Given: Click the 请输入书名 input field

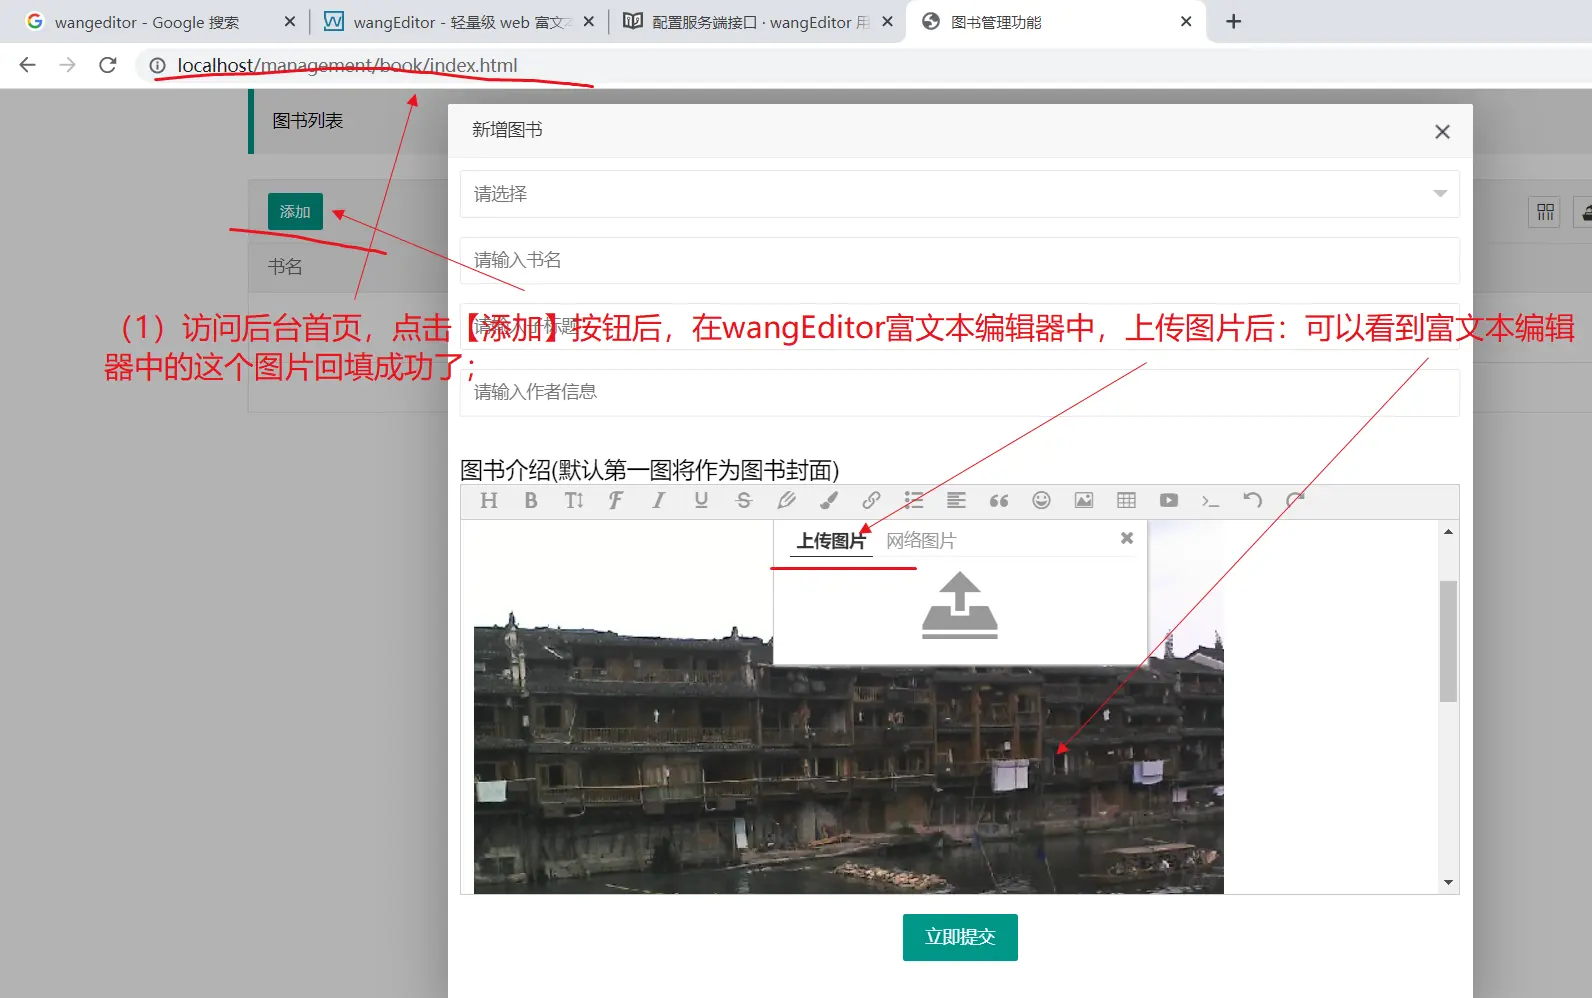Looking at the screenshot, I should click(958, 260).
